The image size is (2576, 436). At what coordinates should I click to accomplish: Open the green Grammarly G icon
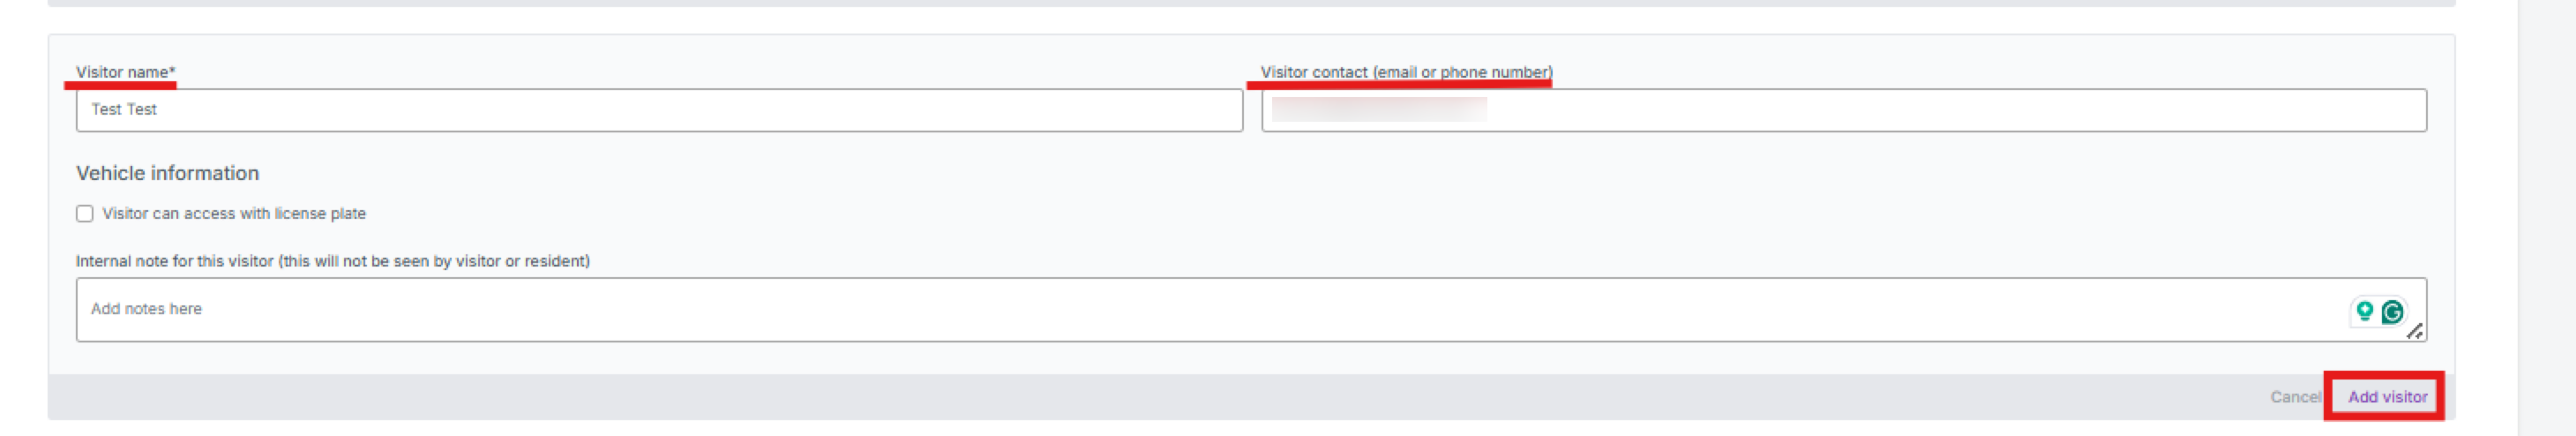[2392, 312]
